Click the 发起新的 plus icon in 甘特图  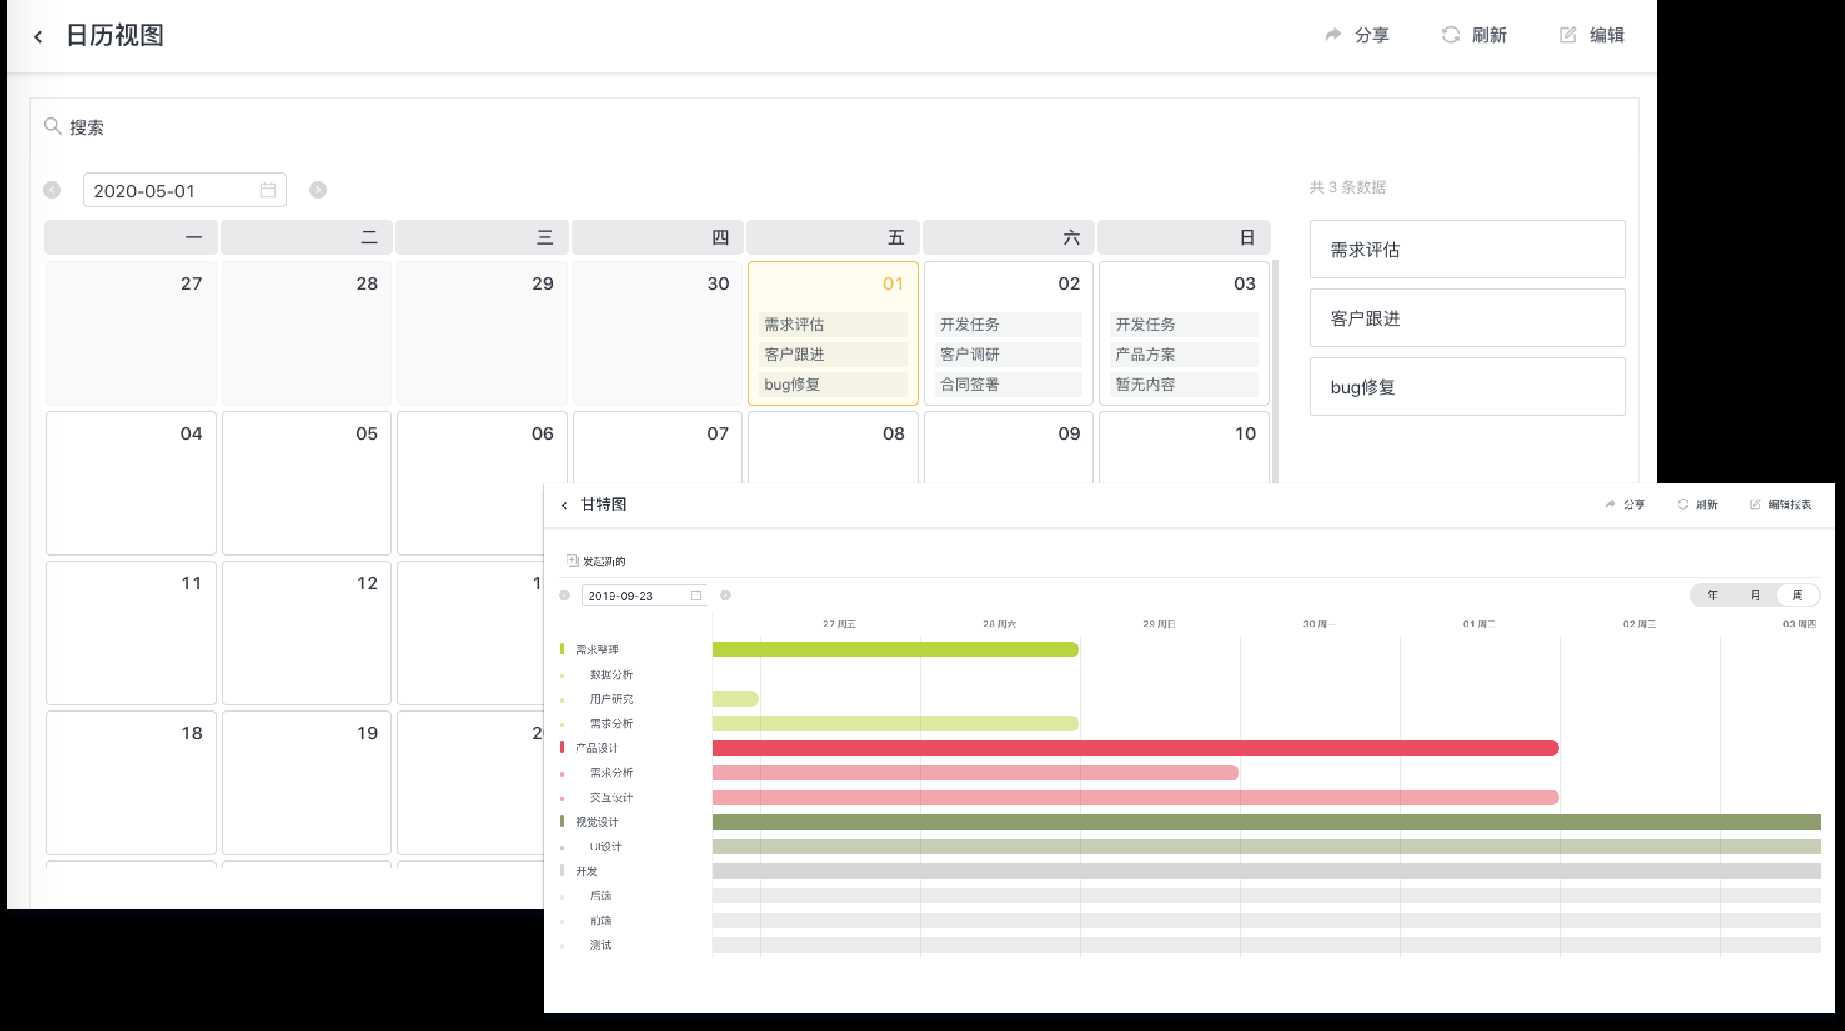[572, 561]
